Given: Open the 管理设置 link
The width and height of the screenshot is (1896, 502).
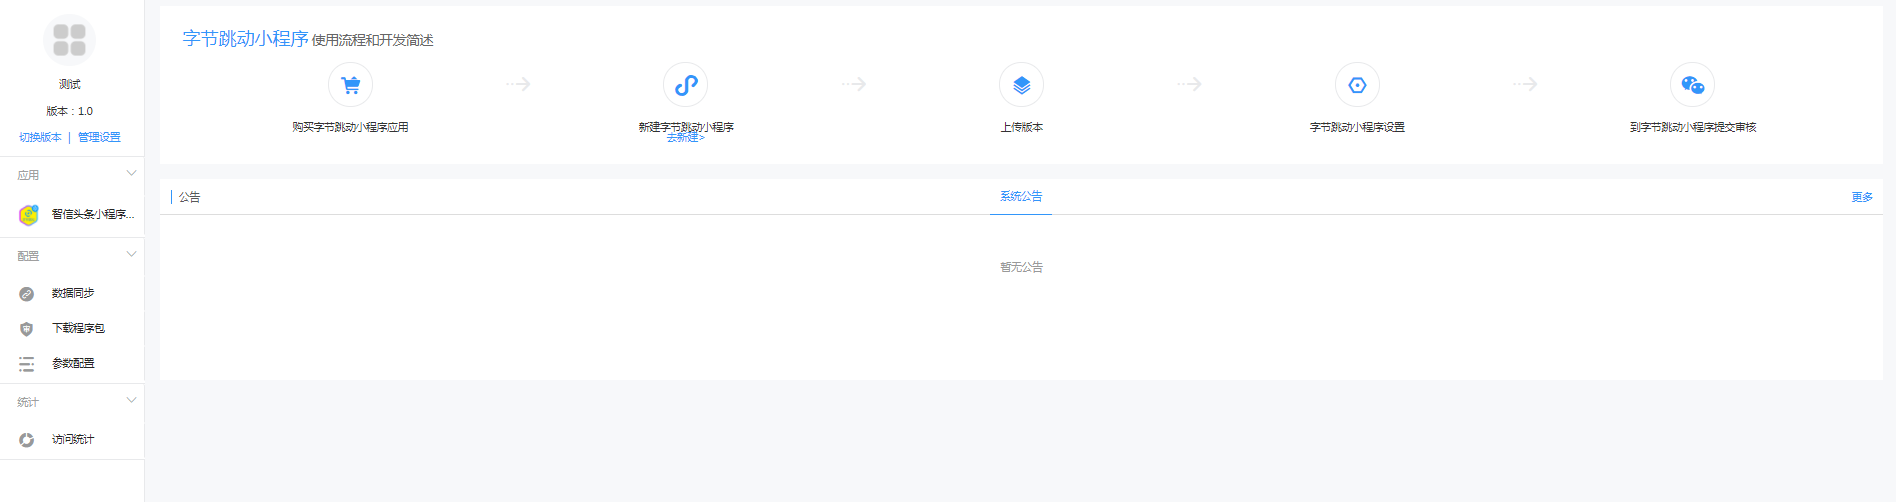Looking at the screenshot, I should click(99, 137).
